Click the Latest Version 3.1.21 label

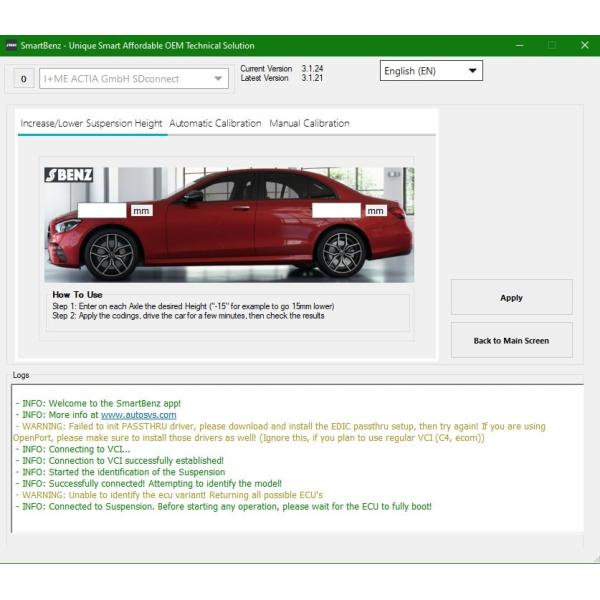tap(282, 79)
